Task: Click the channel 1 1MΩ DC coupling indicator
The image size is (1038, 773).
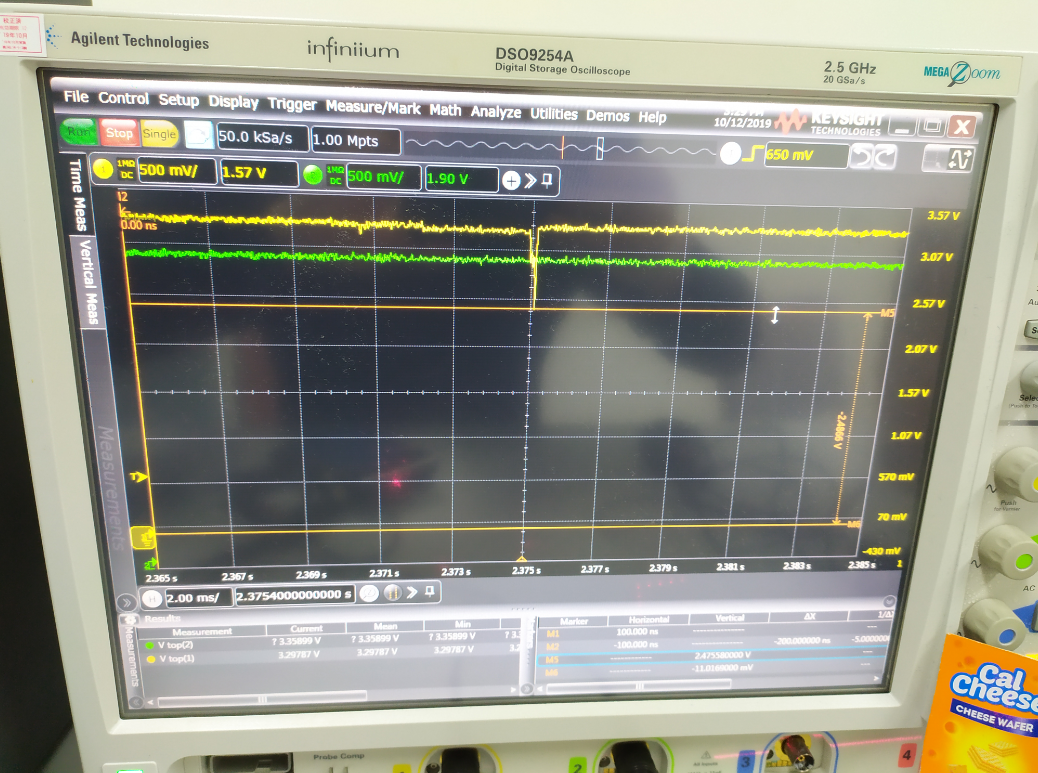Action: tap(126, 169)
